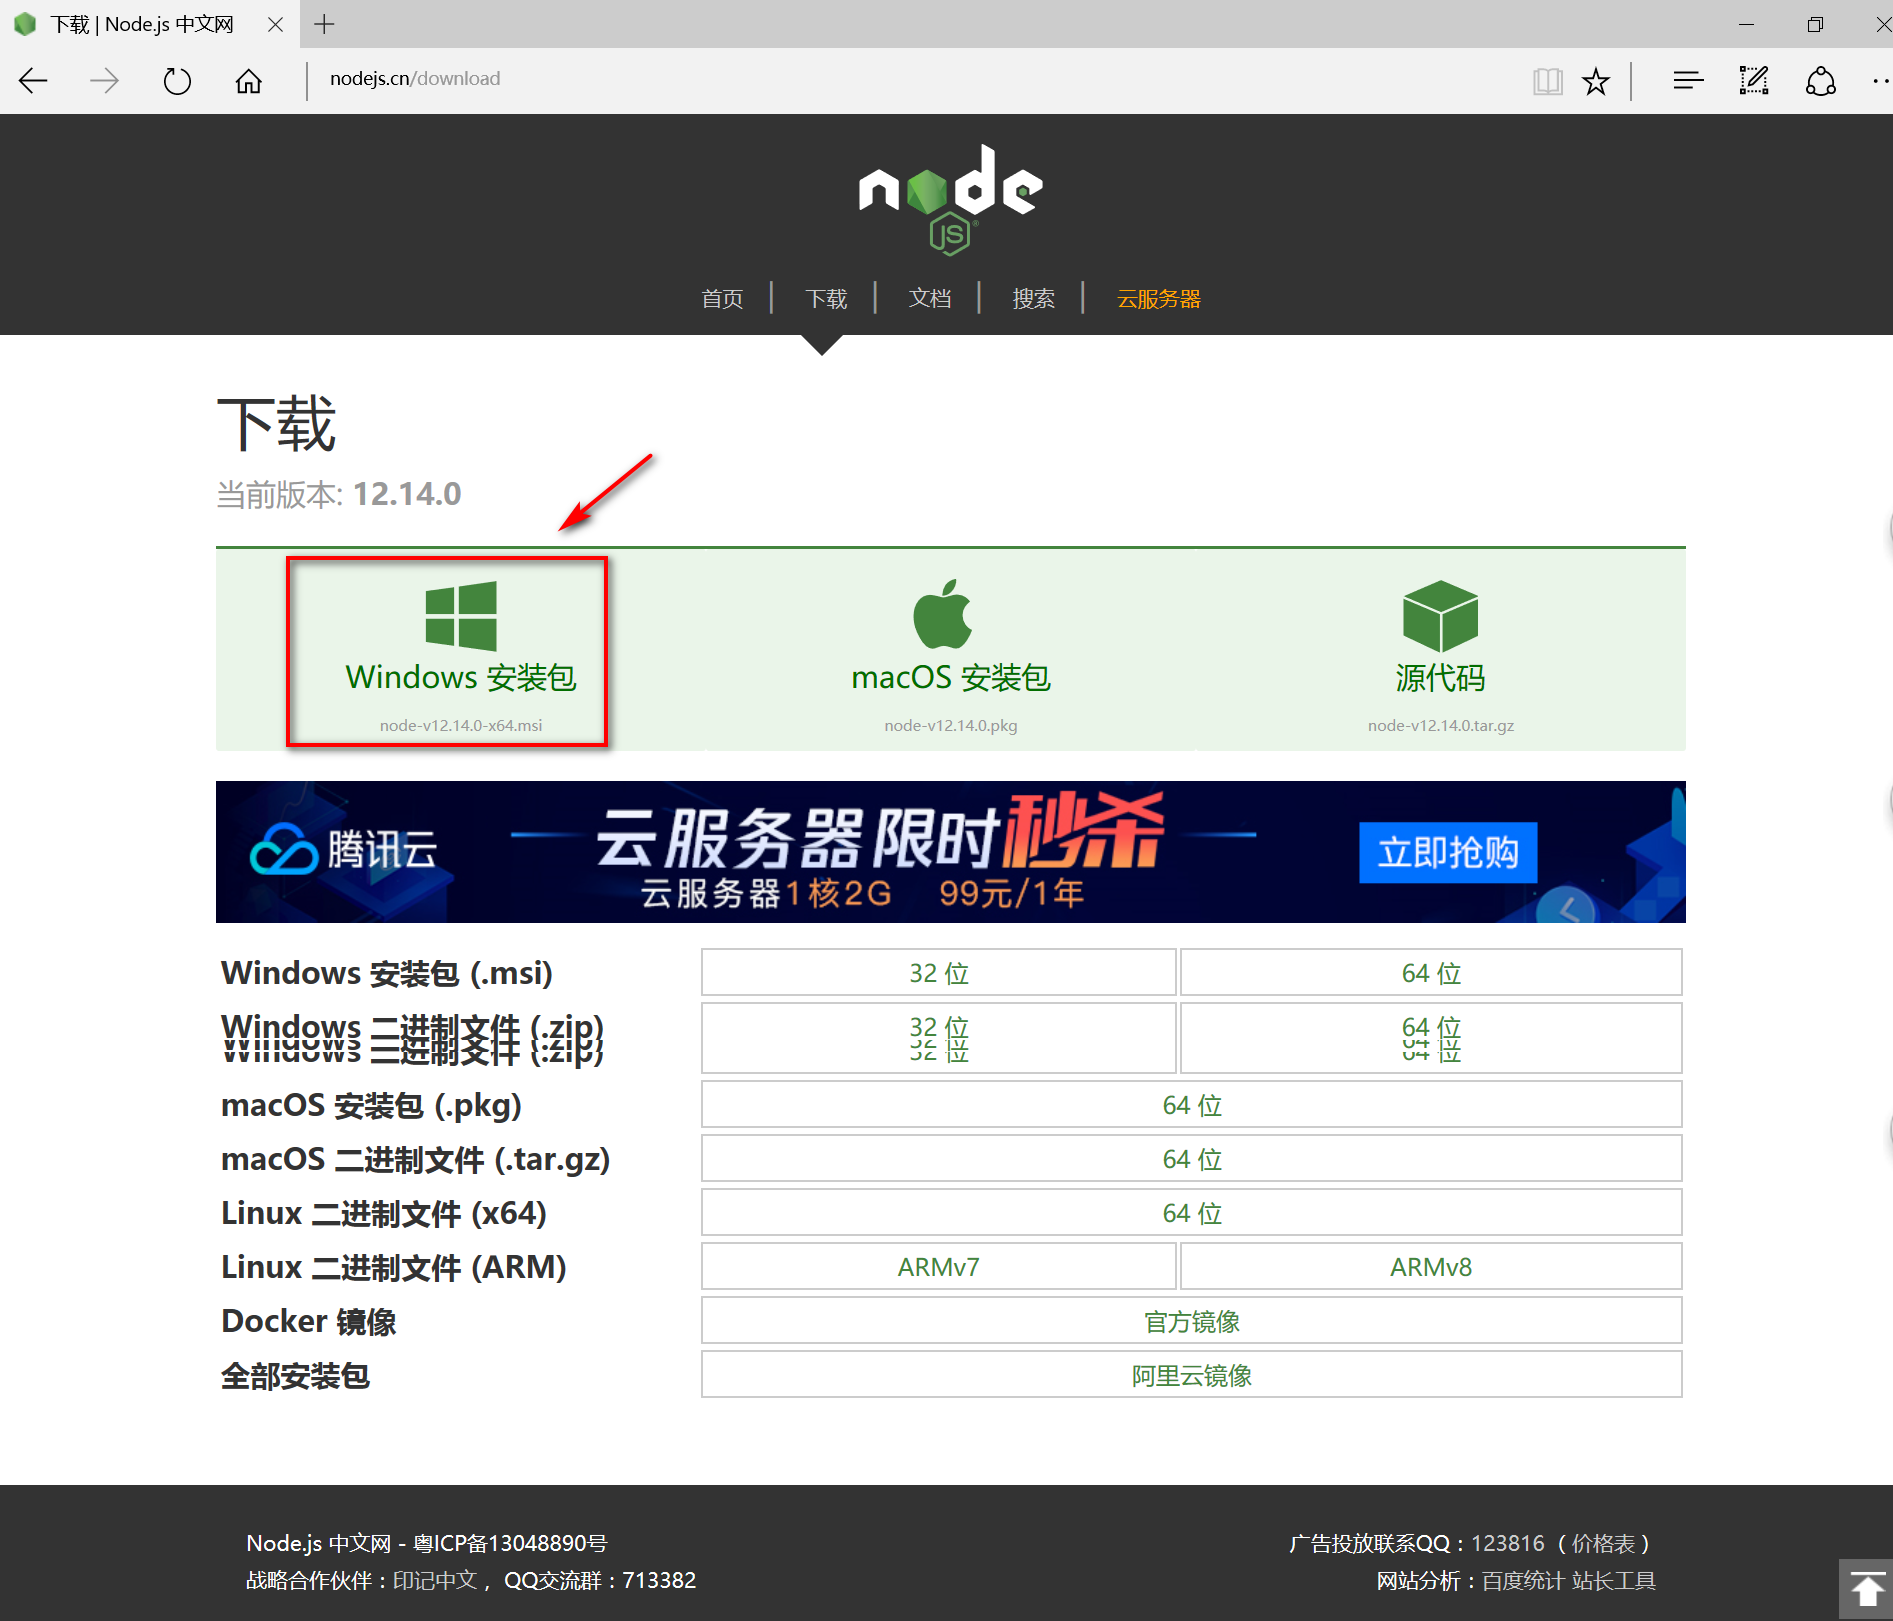Click Linux 二进制文件 (ARM) row label

394,1267
